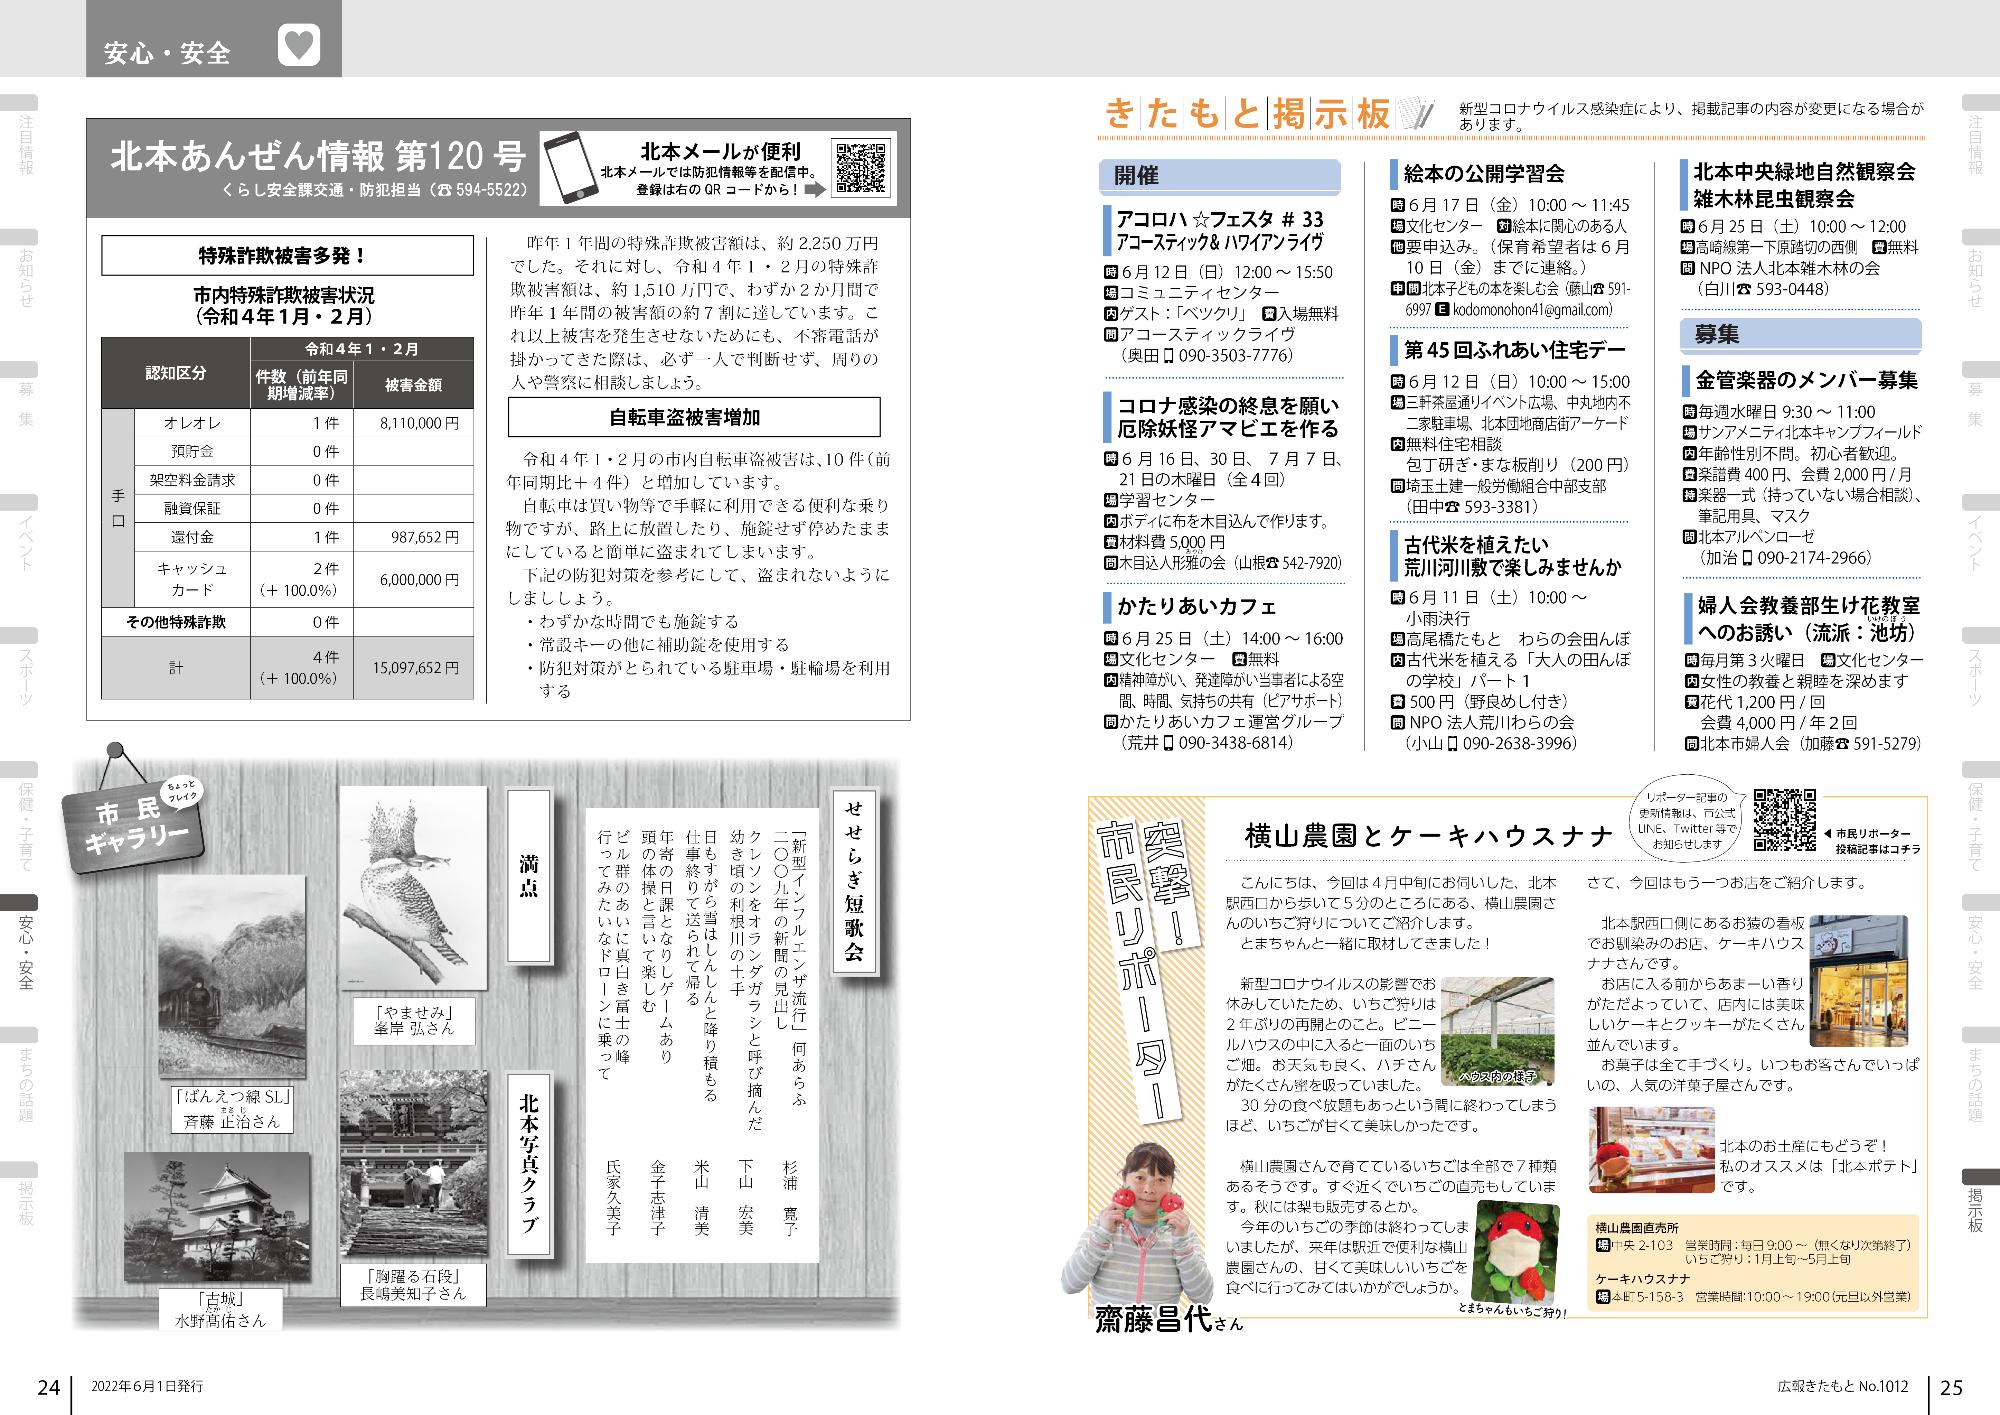The image size is (2000, 1415).
Task: Click the 第45回ふれあい住宅デー title
Action: [x=1514, y=350]
